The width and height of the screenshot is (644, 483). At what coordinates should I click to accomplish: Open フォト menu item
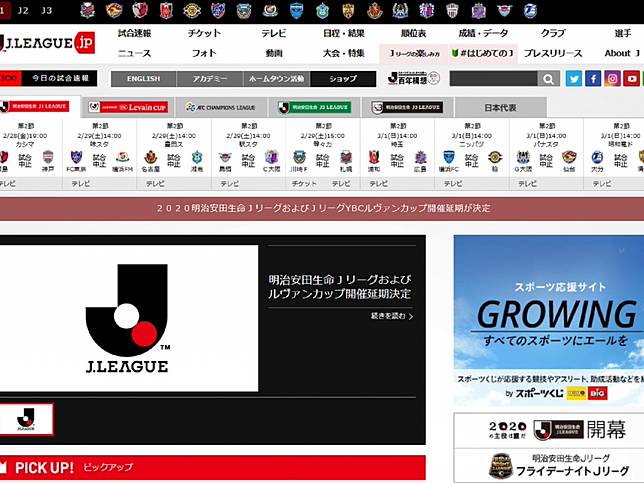tap(204, 53)
